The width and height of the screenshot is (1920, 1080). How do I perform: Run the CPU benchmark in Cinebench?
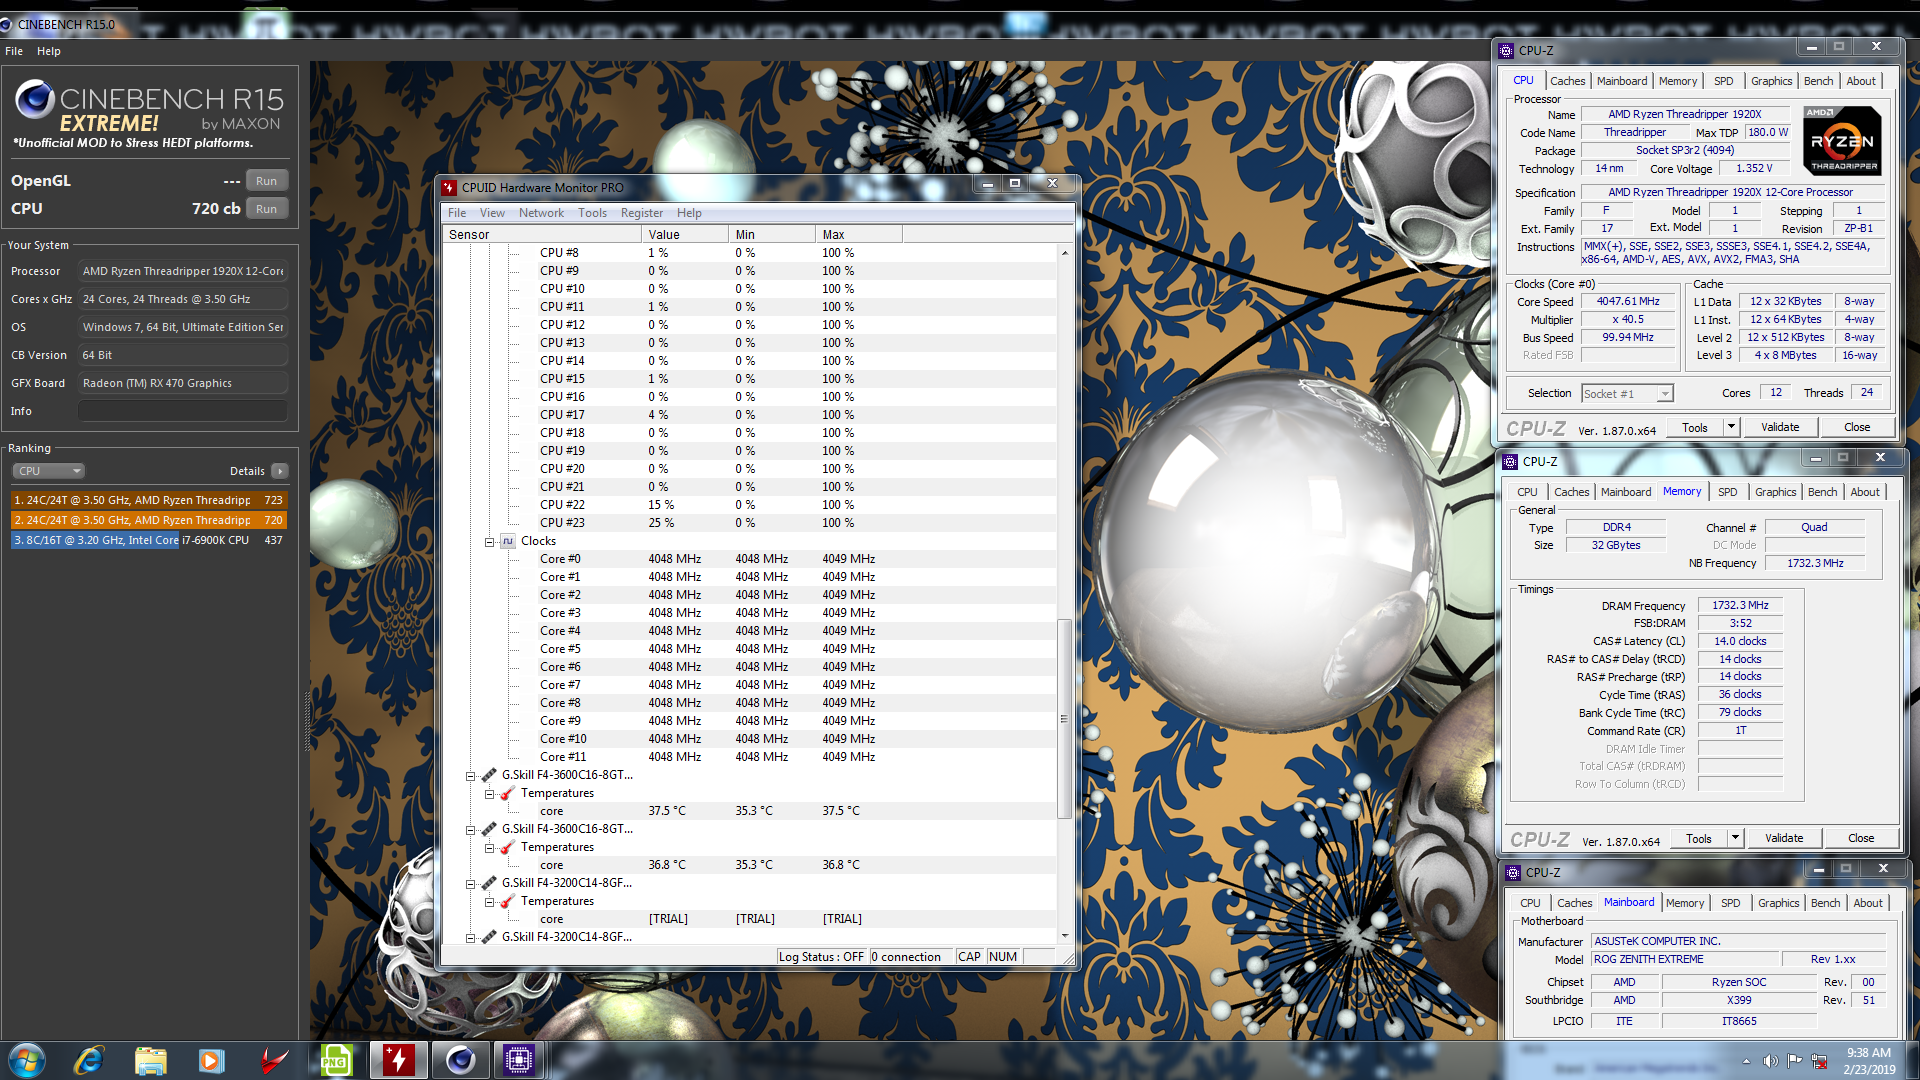[x=266, y=209]
